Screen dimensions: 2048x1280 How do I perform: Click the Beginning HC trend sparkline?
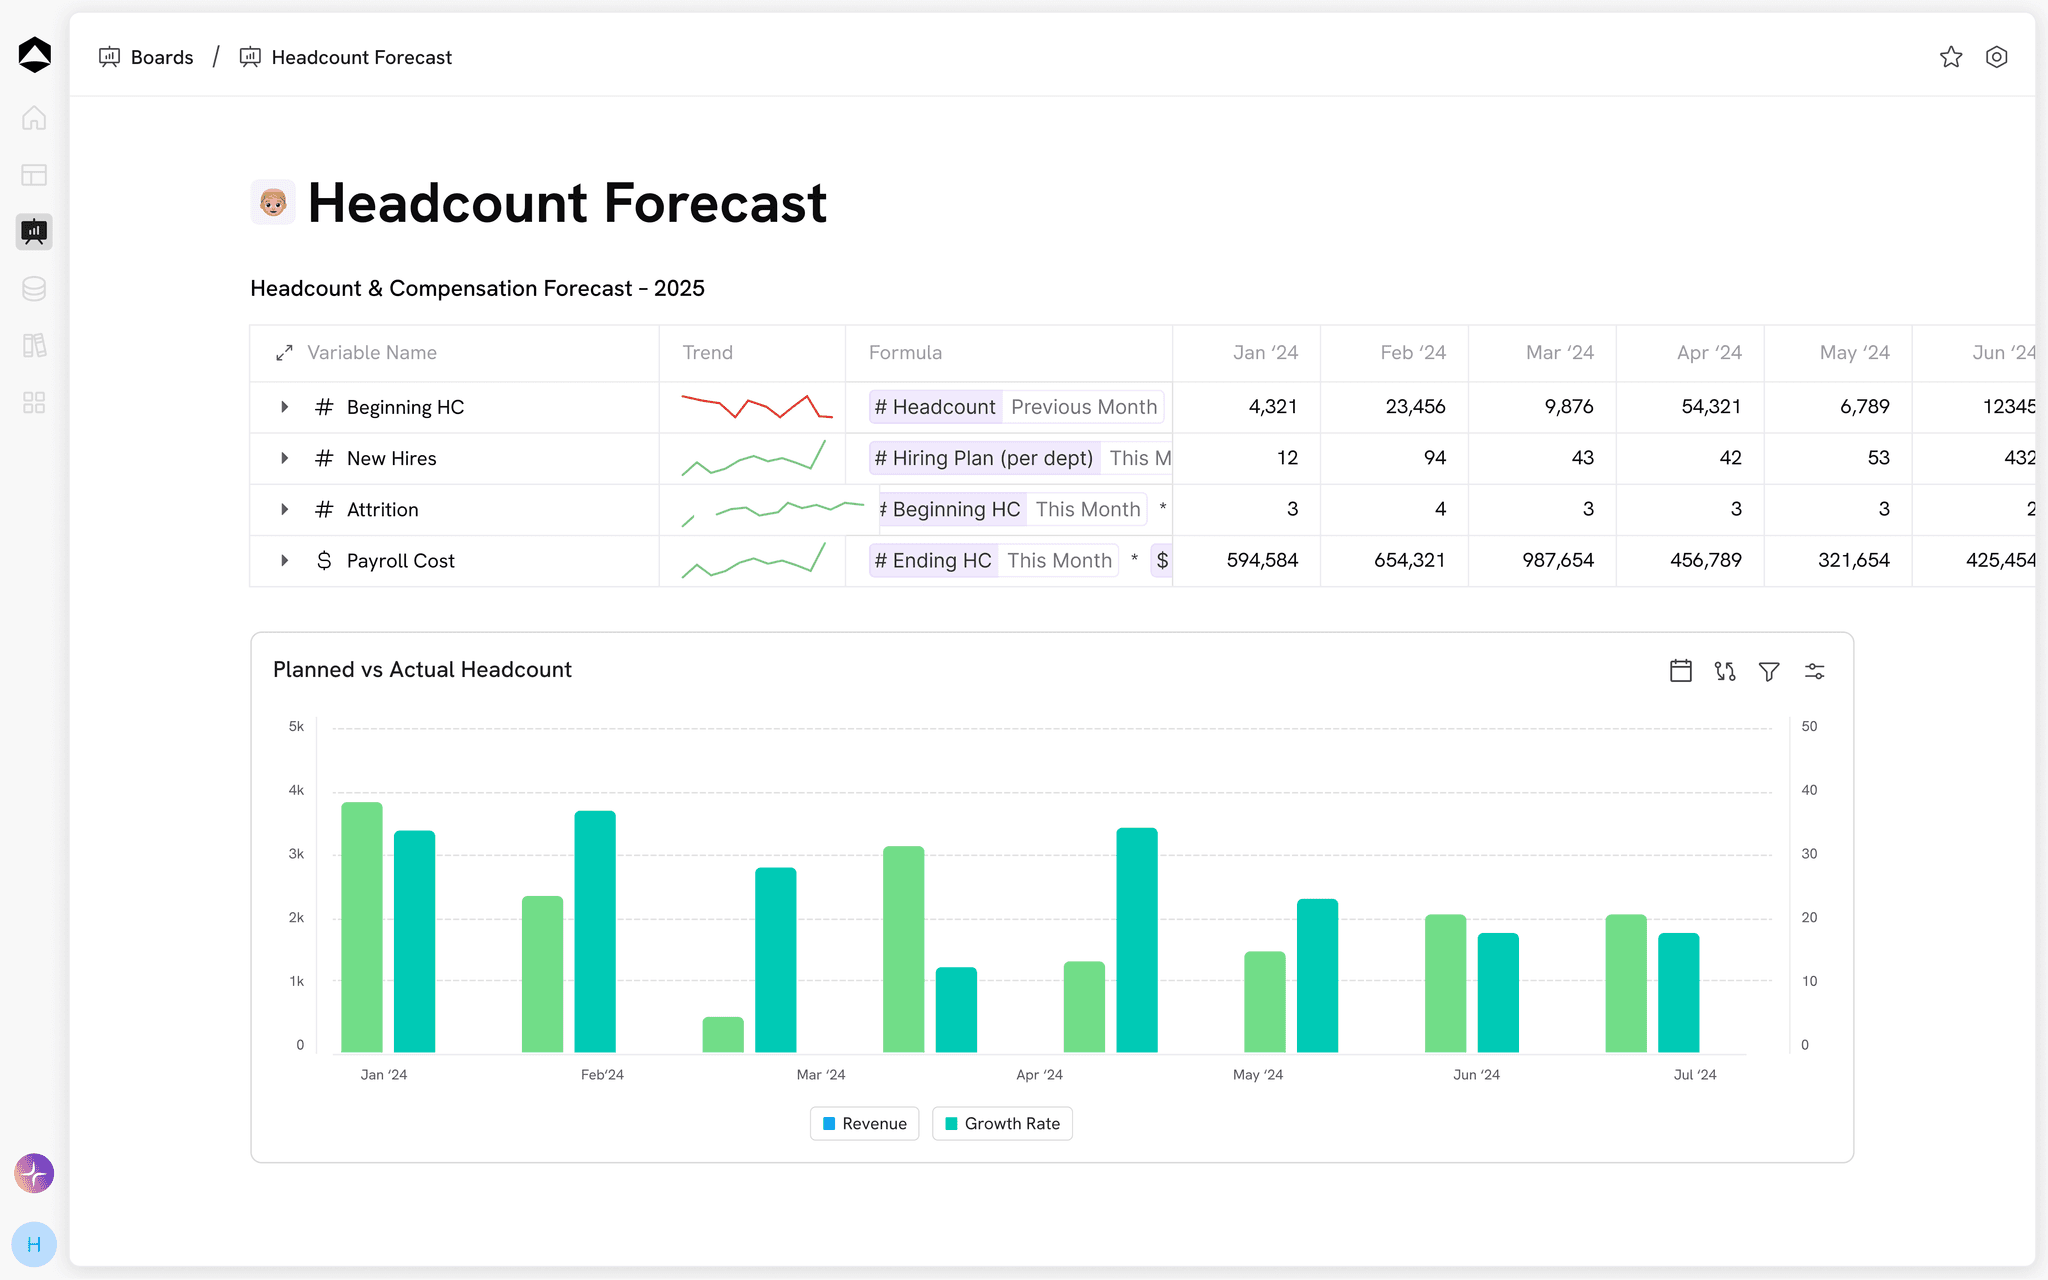tap(757, 406)
